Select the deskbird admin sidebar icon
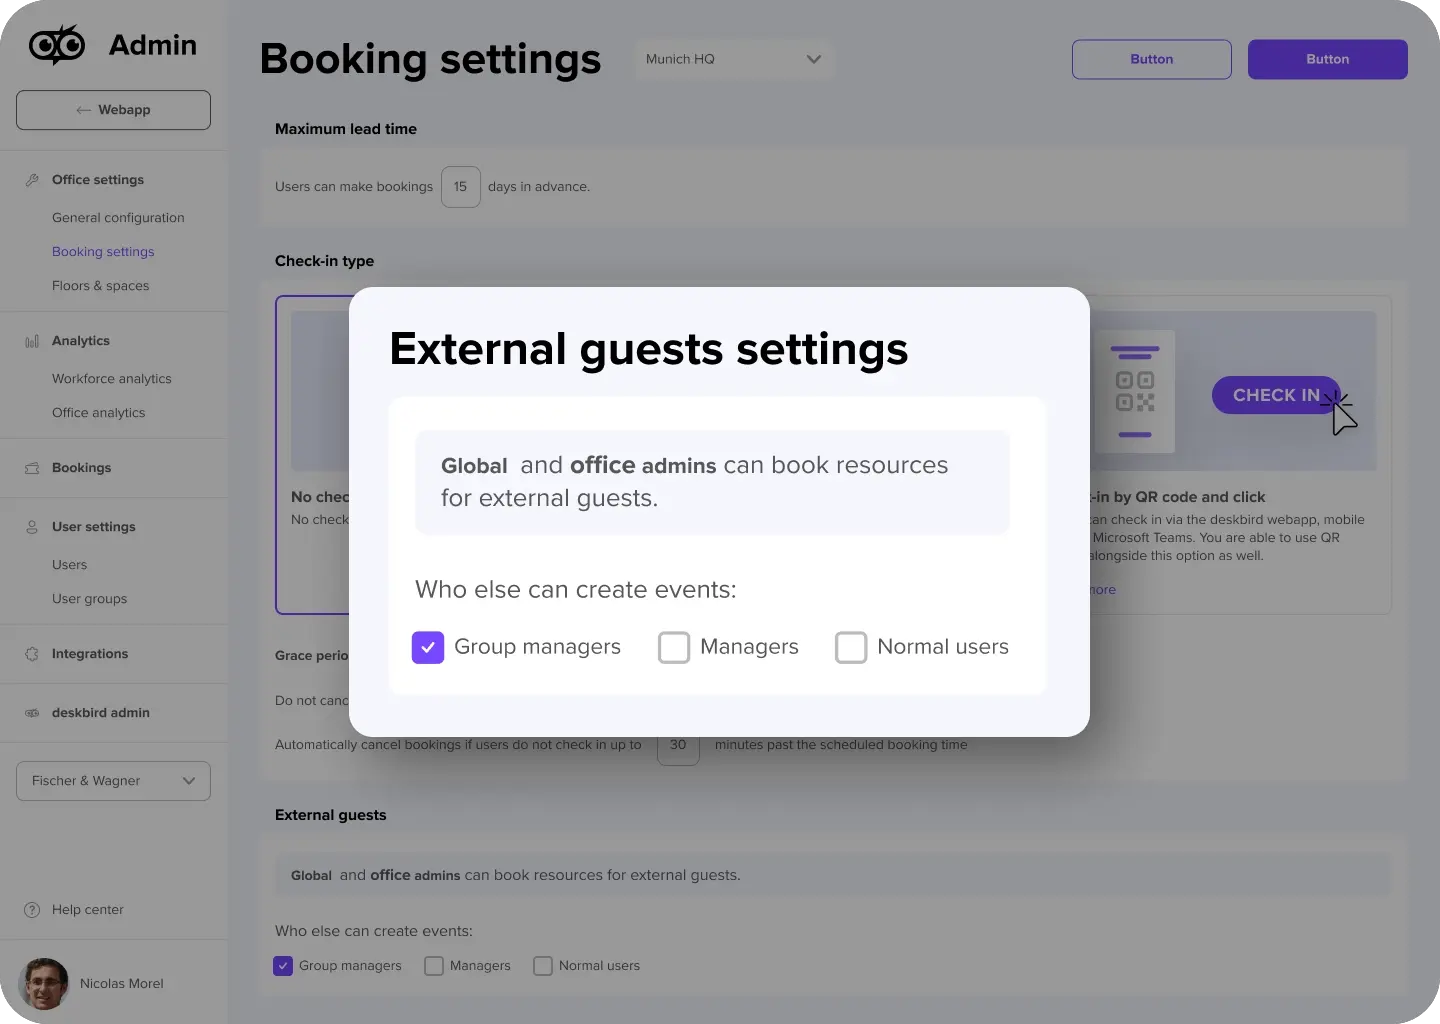This screenshot has width=1440, height=1024. (x=31, y=713)
